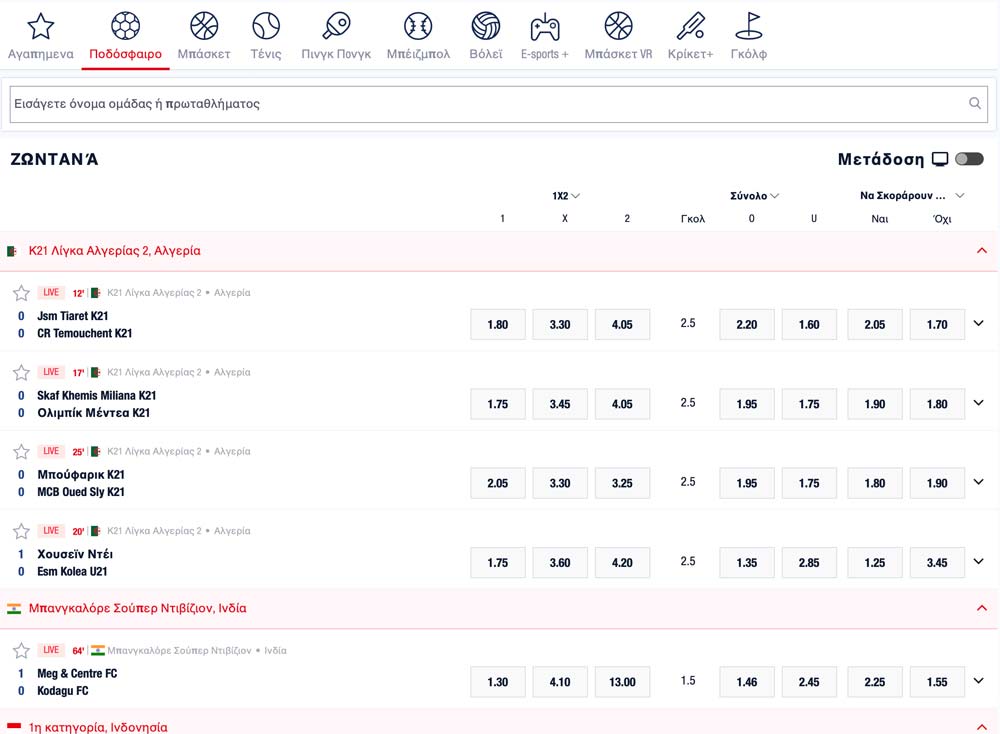Open the Σύνολο market dropdown
Viewport: 1000px width, 734px height.
(755, 196)
